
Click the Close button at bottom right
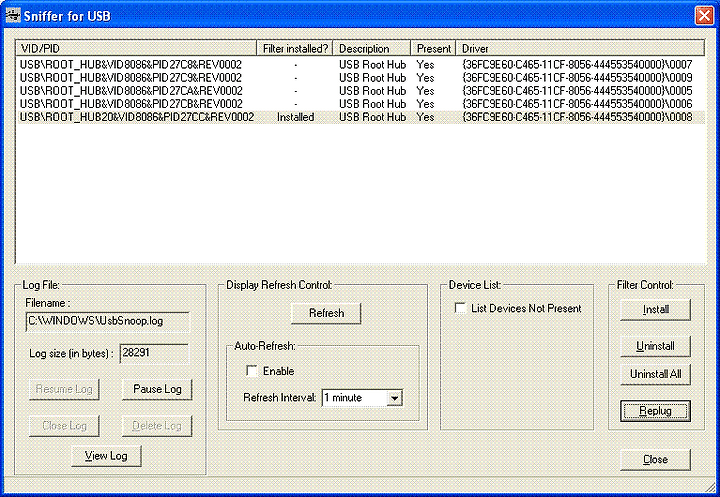655,460
